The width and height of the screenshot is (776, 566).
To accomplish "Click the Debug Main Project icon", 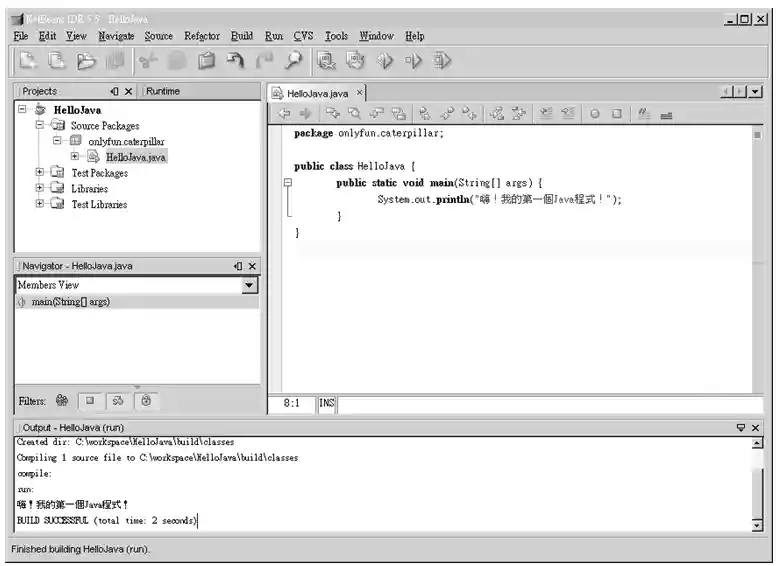I will pos(413,61).
